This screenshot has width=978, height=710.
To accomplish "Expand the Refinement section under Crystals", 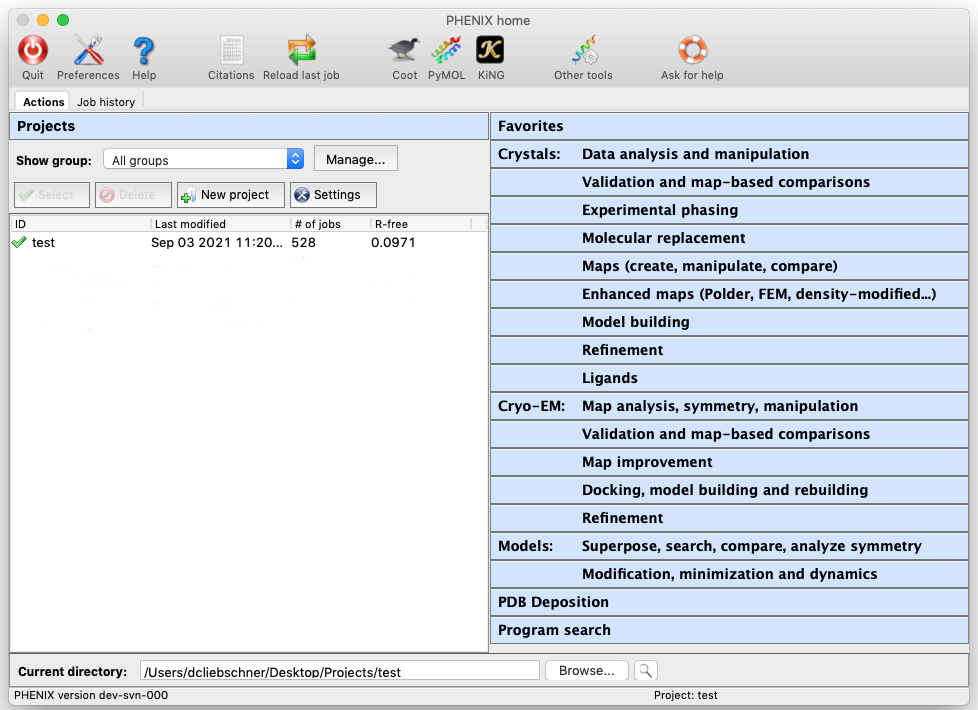I will (x=622, y=350).
